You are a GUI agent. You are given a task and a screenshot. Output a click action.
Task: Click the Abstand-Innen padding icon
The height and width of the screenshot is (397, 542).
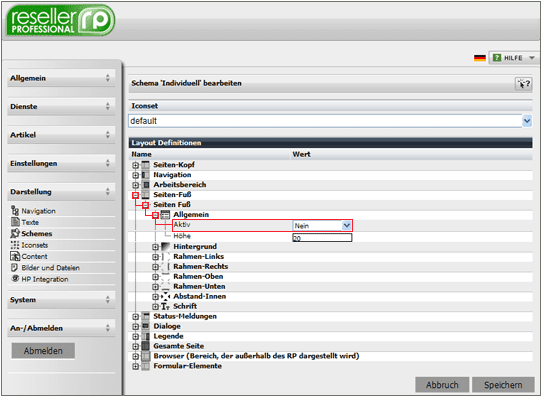tap(166, 296)
